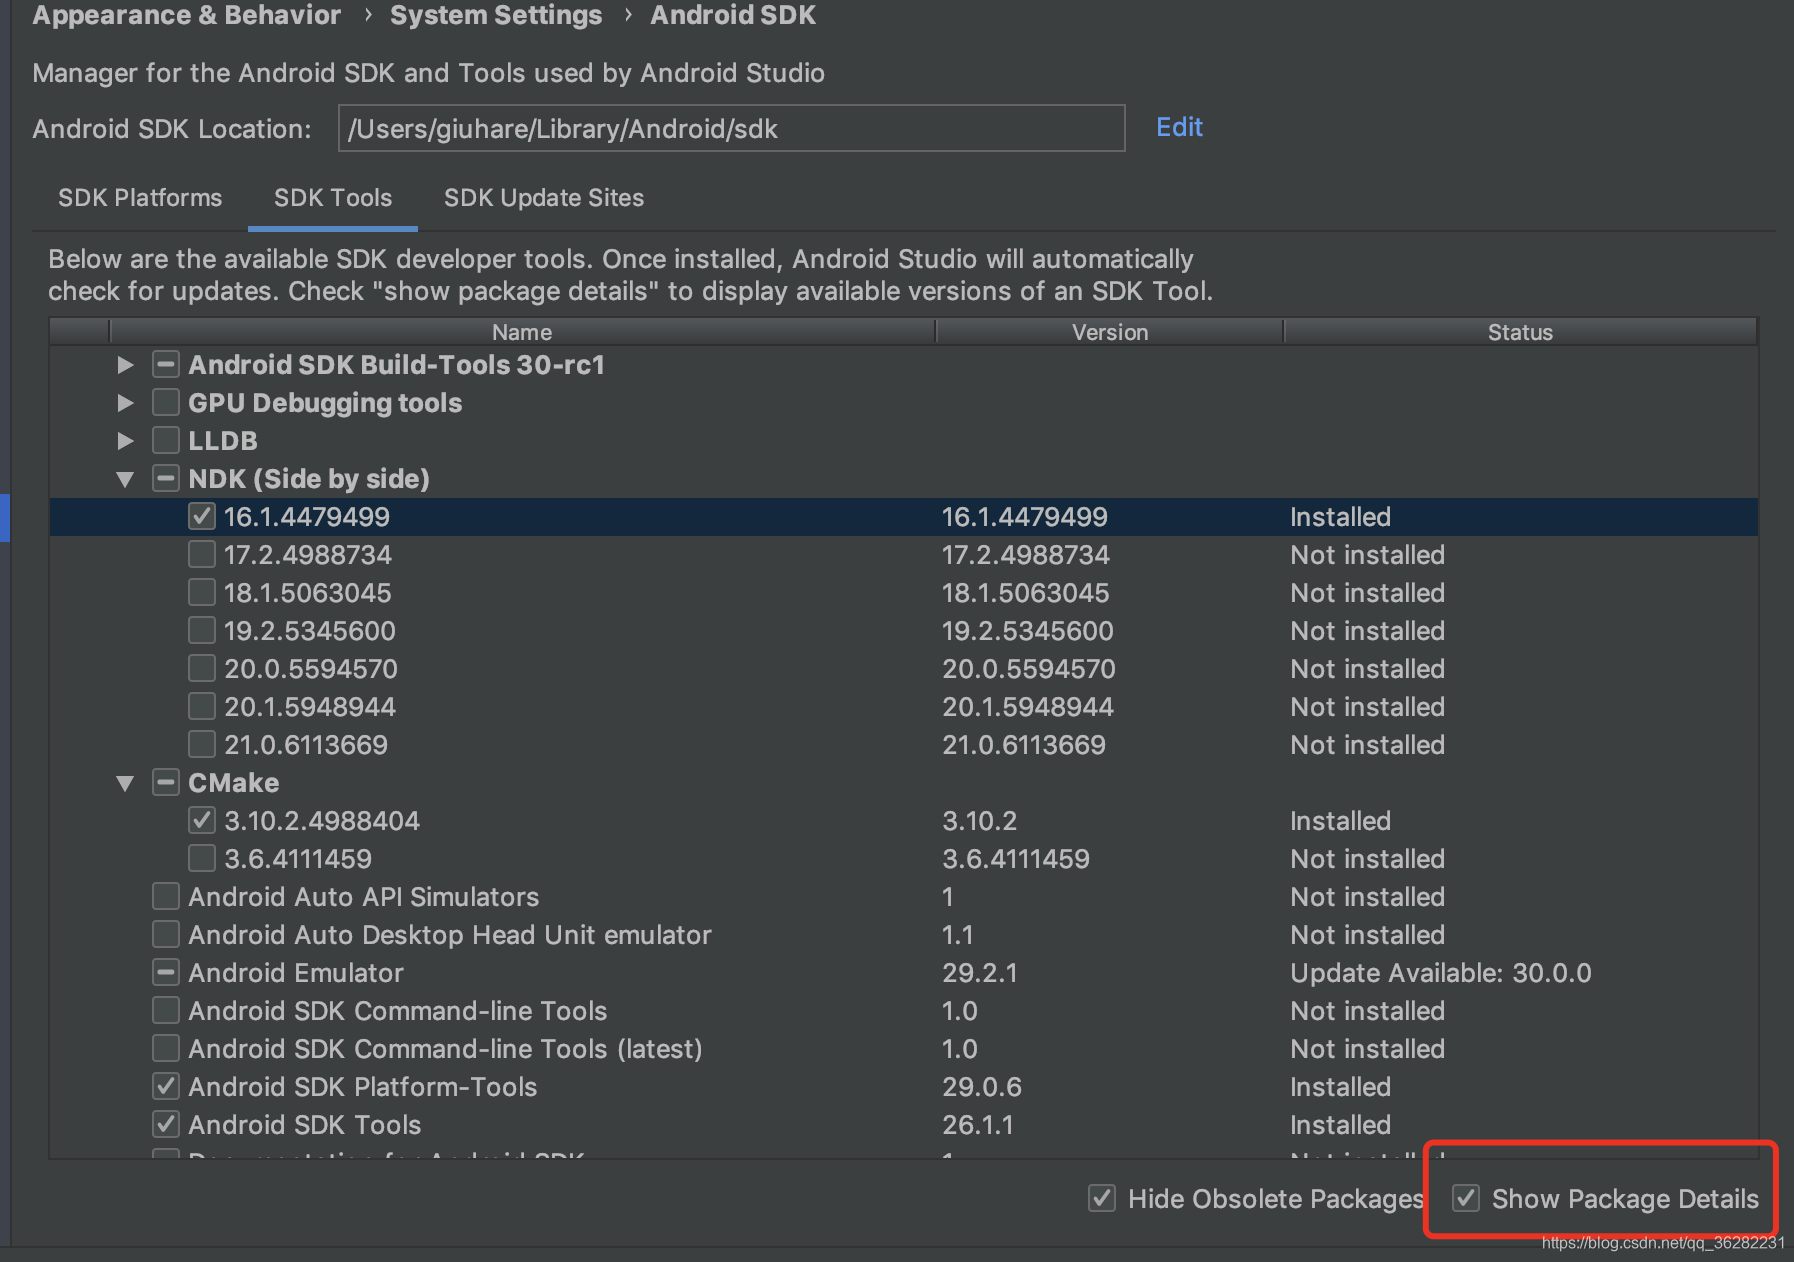Select the SDK Tools tab

[x=333, y=198]
